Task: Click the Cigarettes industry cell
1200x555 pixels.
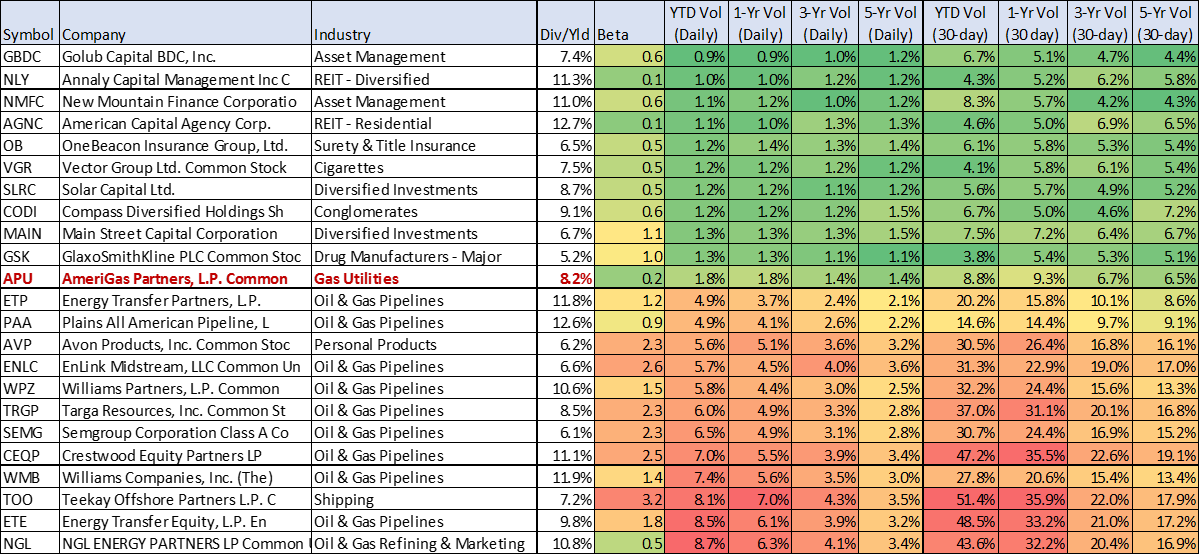Action: (424, 168)
